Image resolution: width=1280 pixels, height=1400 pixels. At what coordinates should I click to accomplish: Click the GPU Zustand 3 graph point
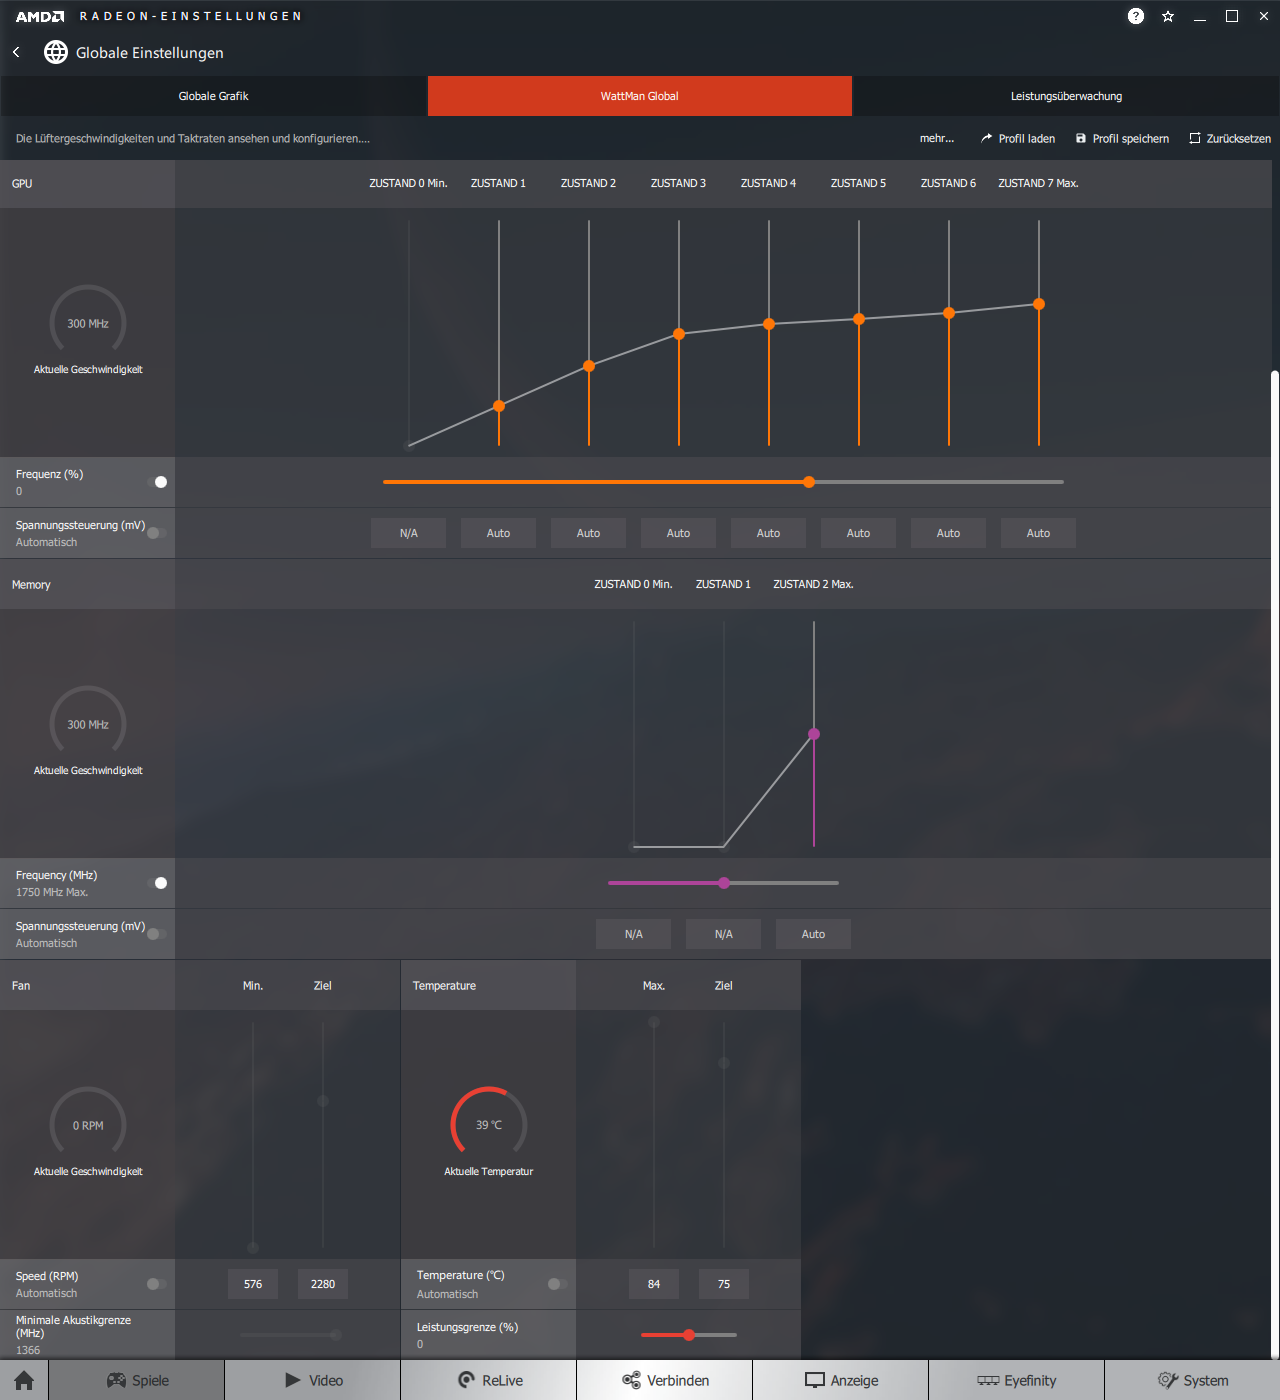coord(679,334)
